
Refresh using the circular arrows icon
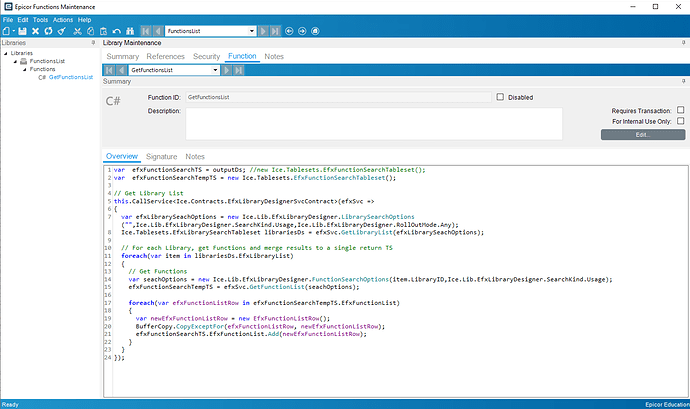(x=48, y=31)
